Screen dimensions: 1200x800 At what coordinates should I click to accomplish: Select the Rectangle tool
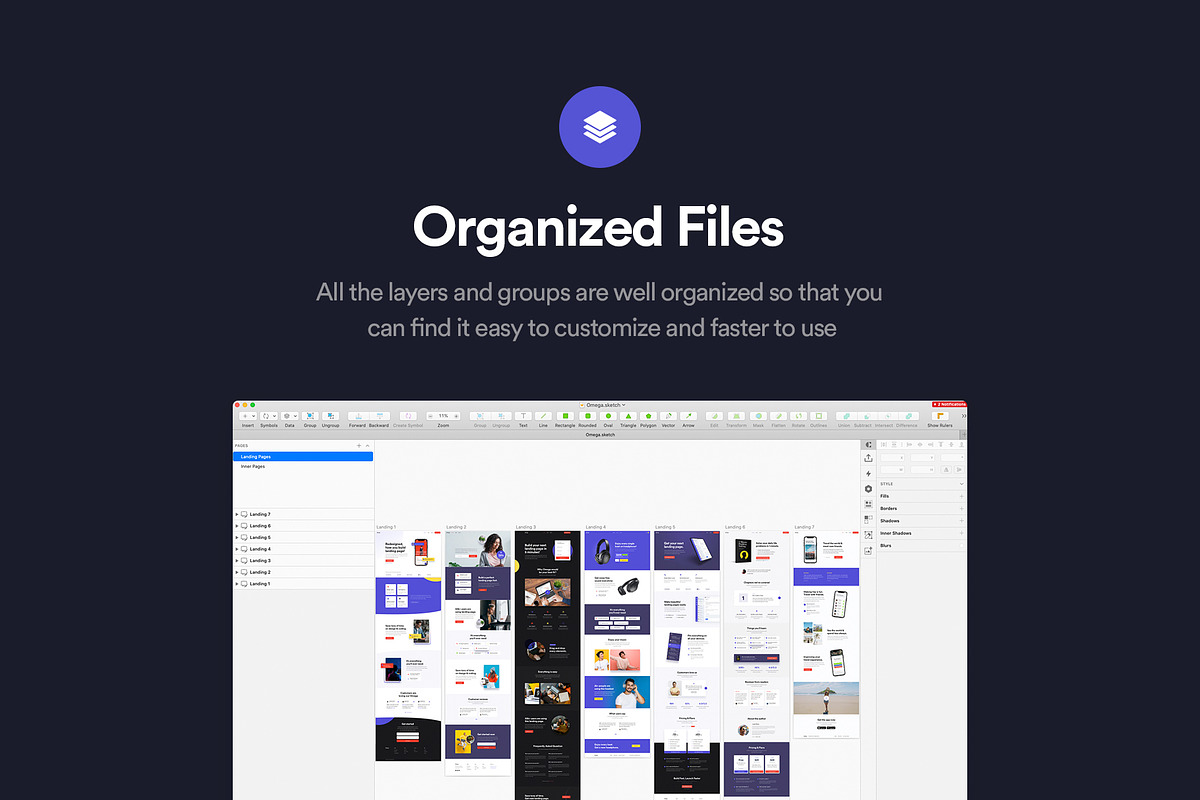click(564, 416)
